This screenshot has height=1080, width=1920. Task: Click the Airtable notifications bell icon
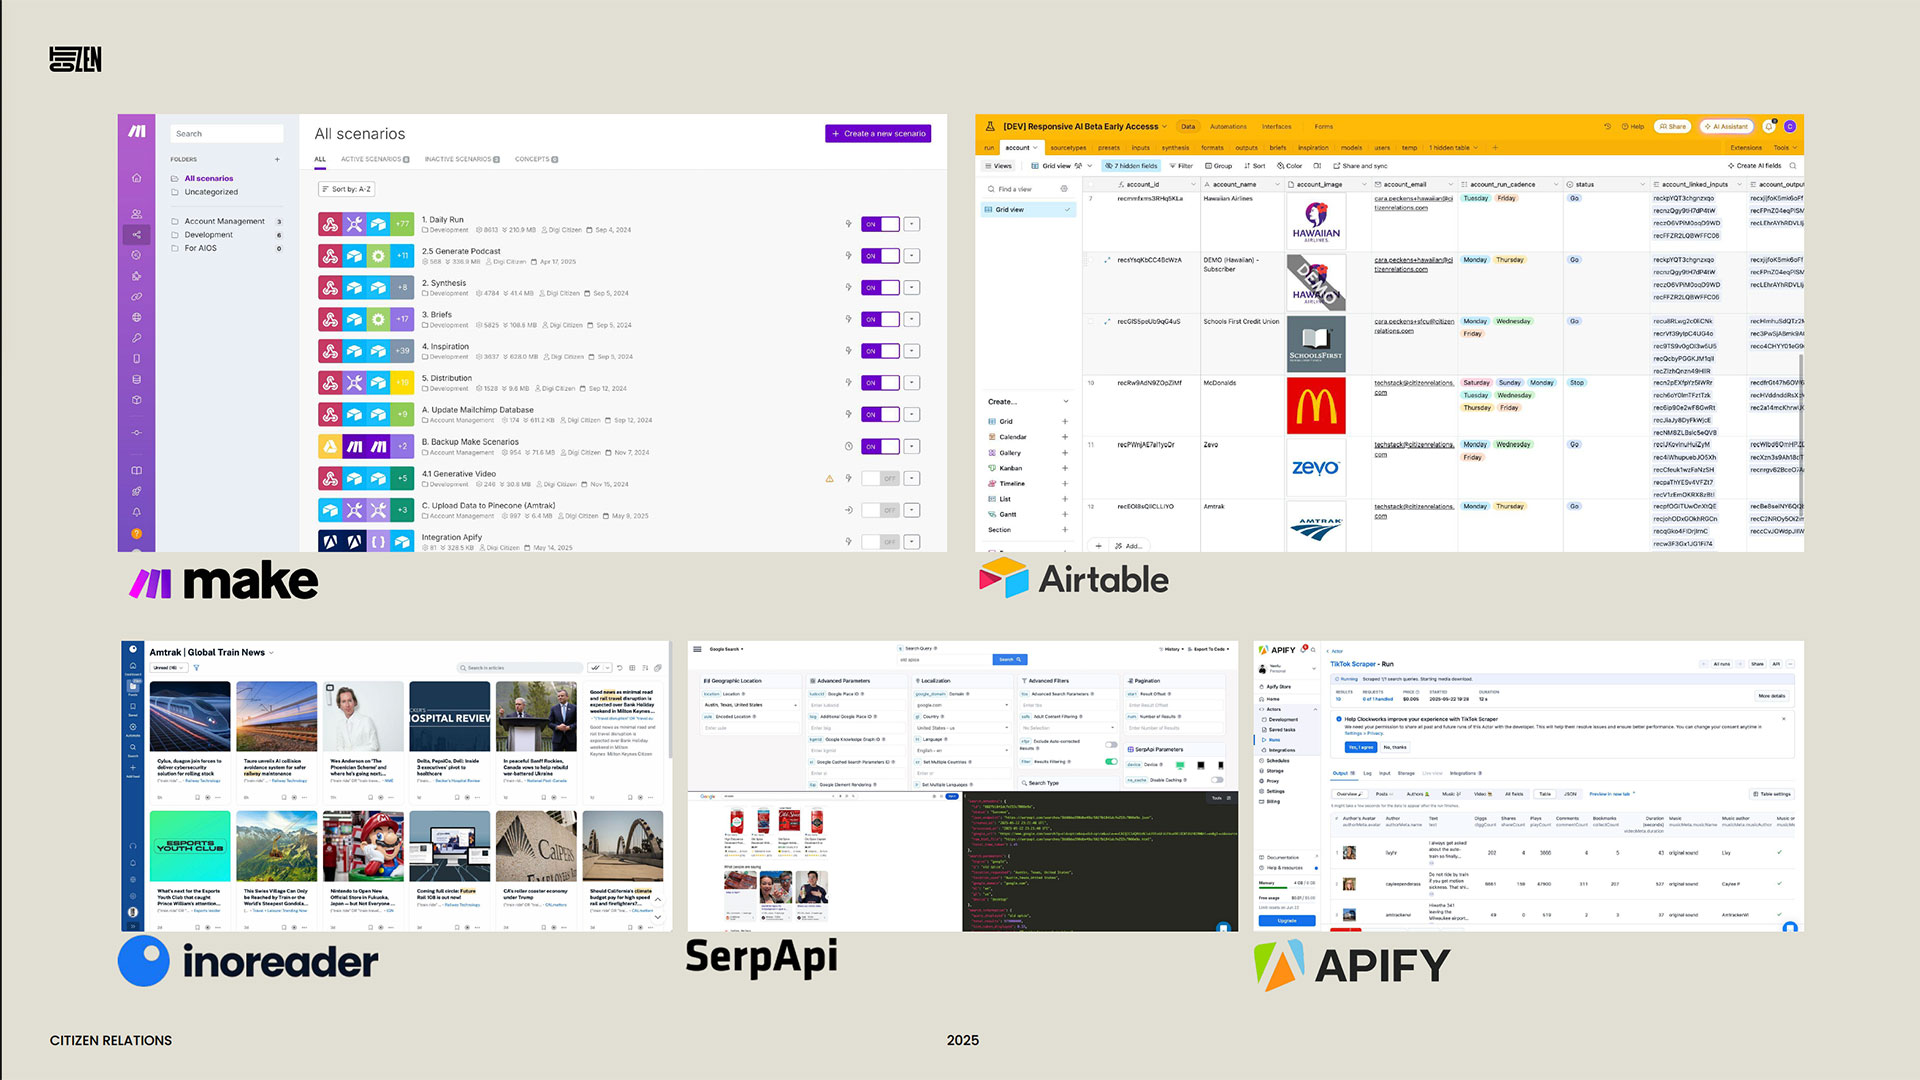1768,127
